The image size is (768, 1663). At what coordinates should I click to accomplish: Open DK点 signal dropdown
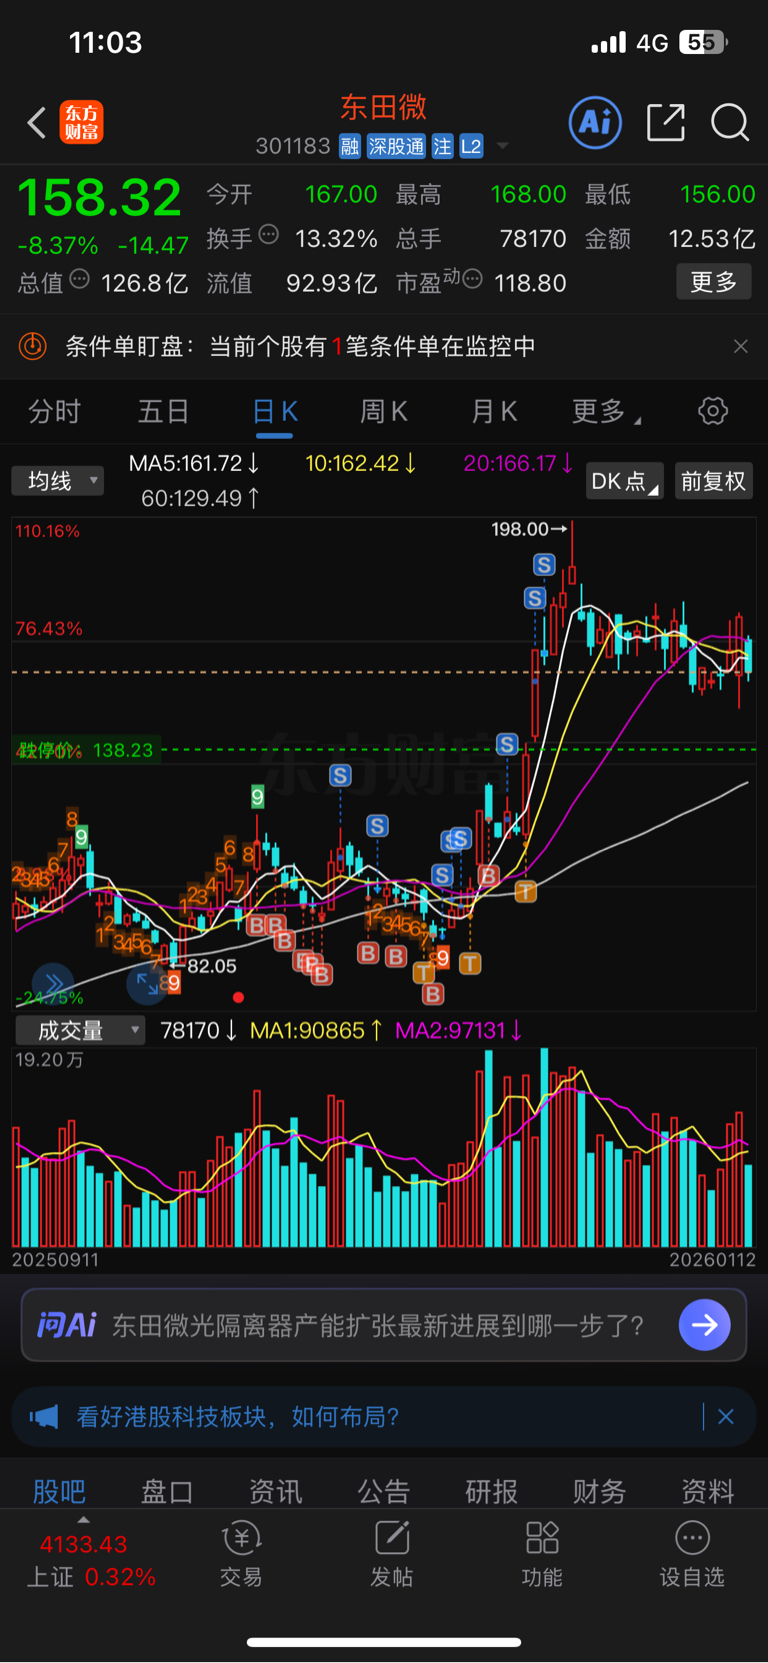[624, 481]
